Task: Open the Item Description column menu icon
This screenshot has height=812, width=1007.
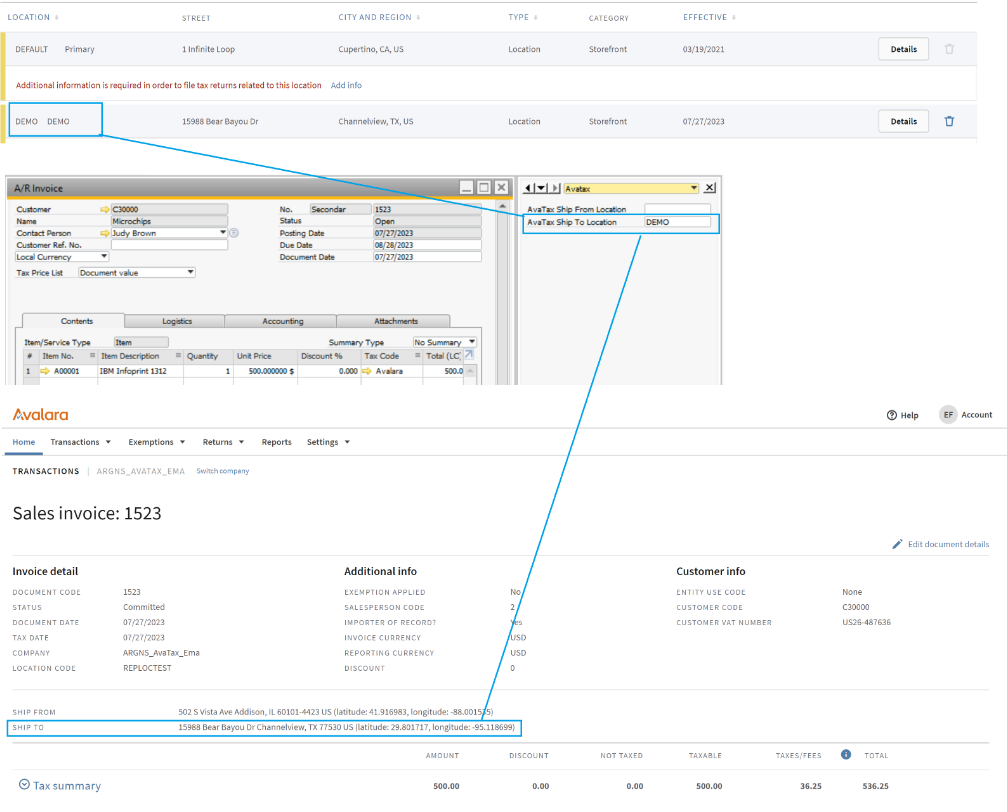Action: tap(179, 355)
